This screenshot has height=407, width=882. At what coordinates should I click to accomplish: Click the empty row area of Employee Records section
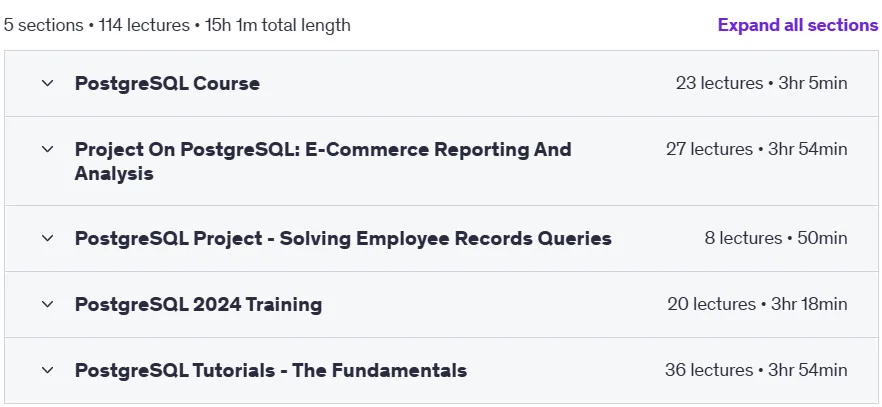tap(658, 238)
